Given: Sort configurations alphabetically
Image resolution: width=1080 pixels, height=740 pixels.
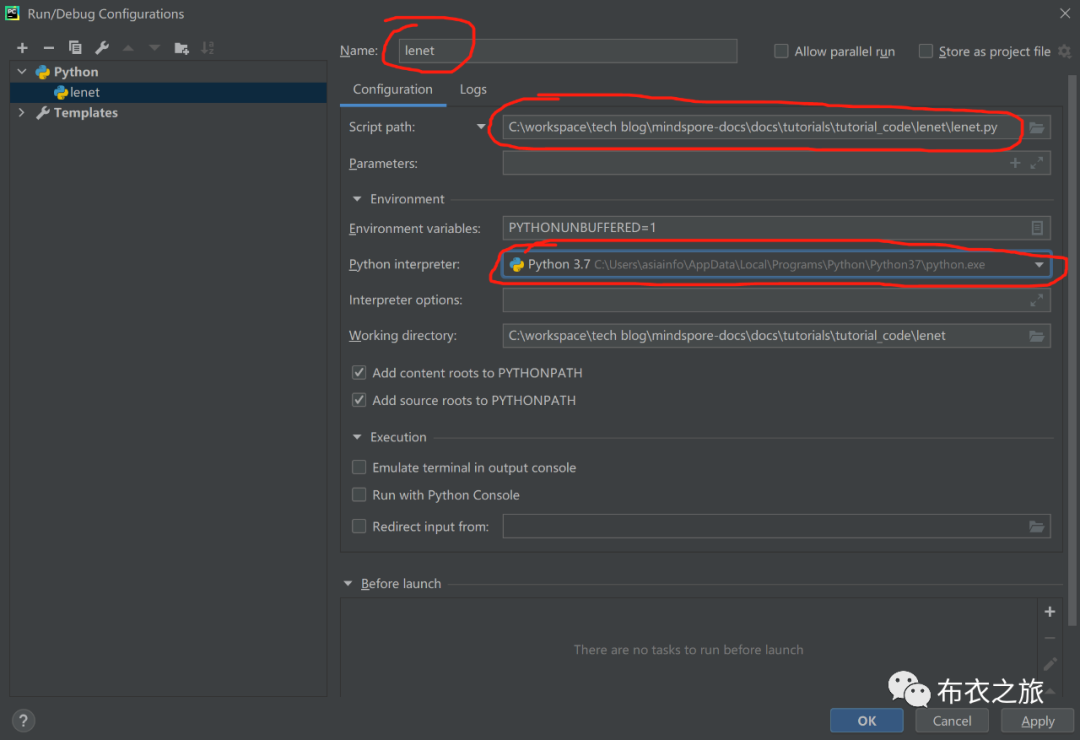Looking at the screenshot, I should point(207,48).
